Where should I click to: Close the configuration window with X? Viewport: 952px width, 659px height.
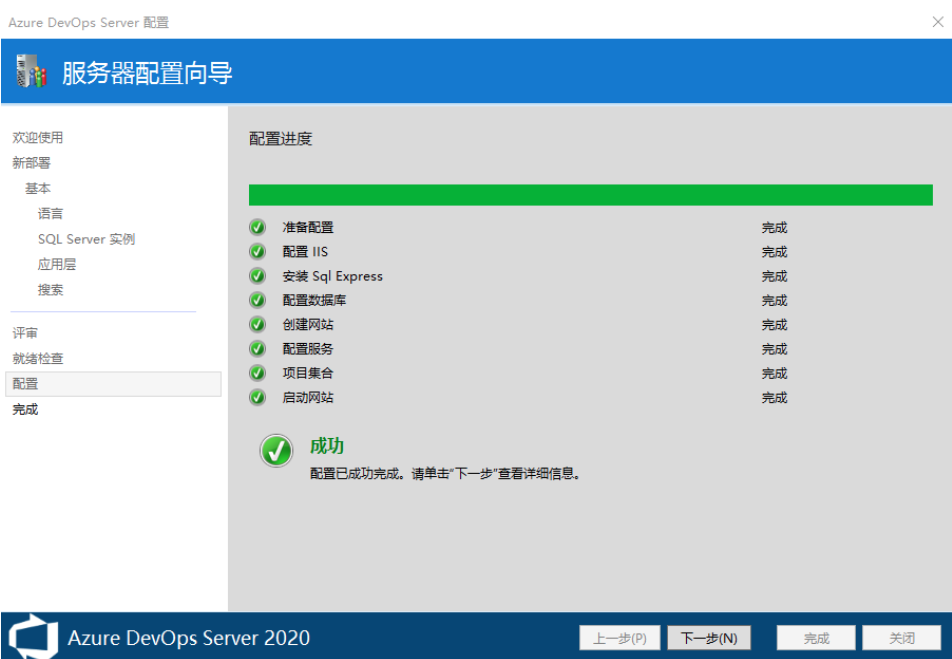(937, 22)
